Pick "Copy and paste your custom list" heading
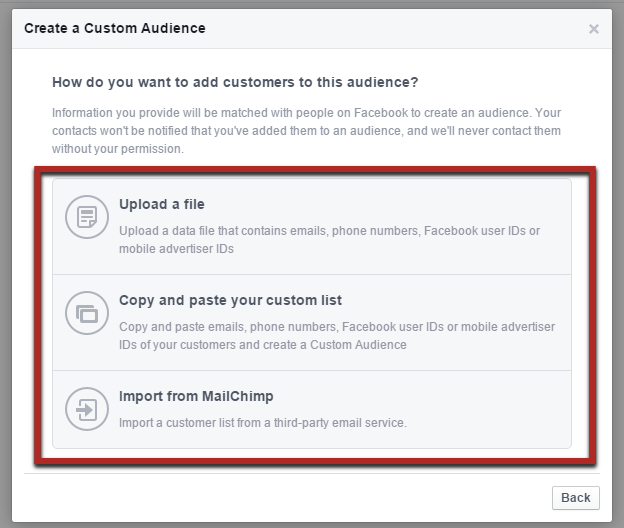This screenshot has height=528, width=624. pos(230,300)
